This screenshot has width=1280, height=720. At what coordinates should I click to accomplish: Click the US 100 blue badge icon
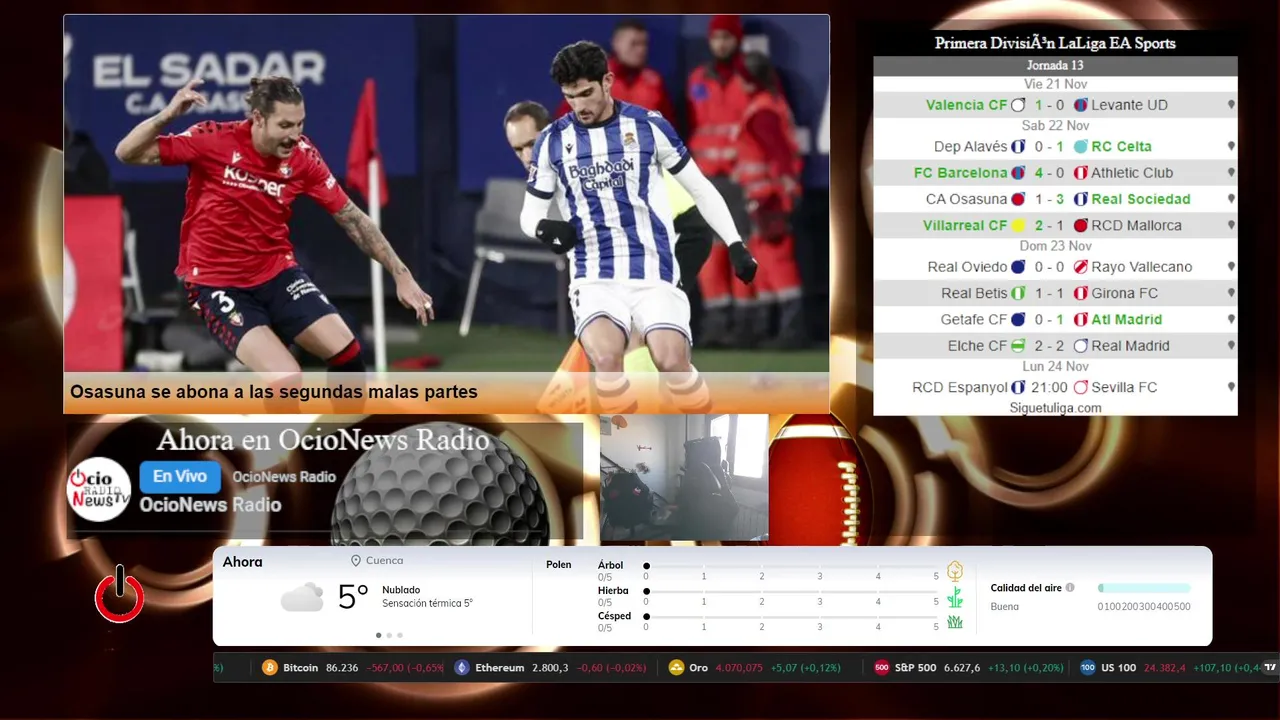click(x=1087, y=668)
